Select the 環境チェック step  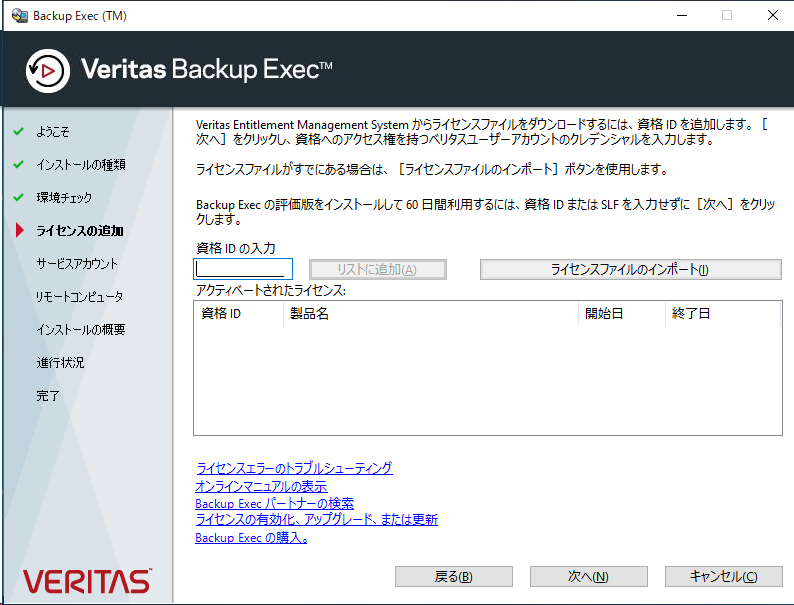pos(64,197)
